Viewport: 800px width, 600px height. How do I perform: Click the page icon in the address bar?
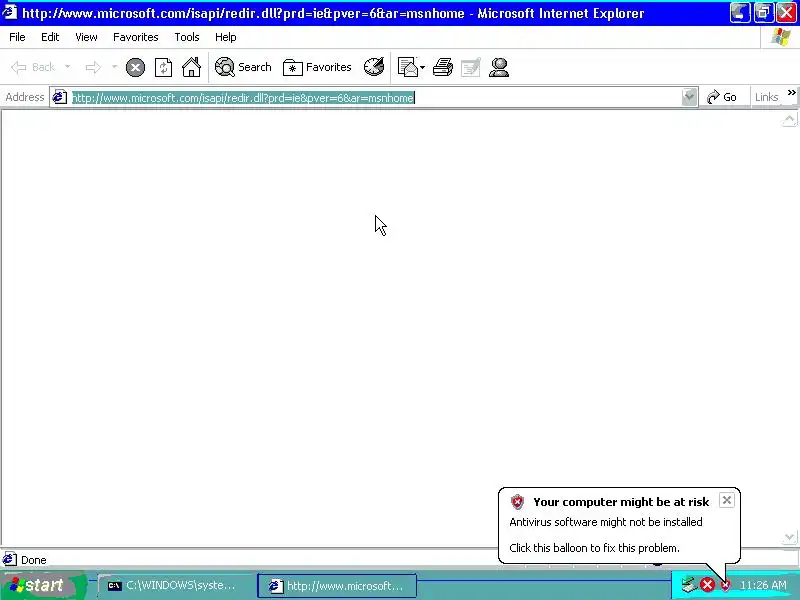click(x=60, y=97)
